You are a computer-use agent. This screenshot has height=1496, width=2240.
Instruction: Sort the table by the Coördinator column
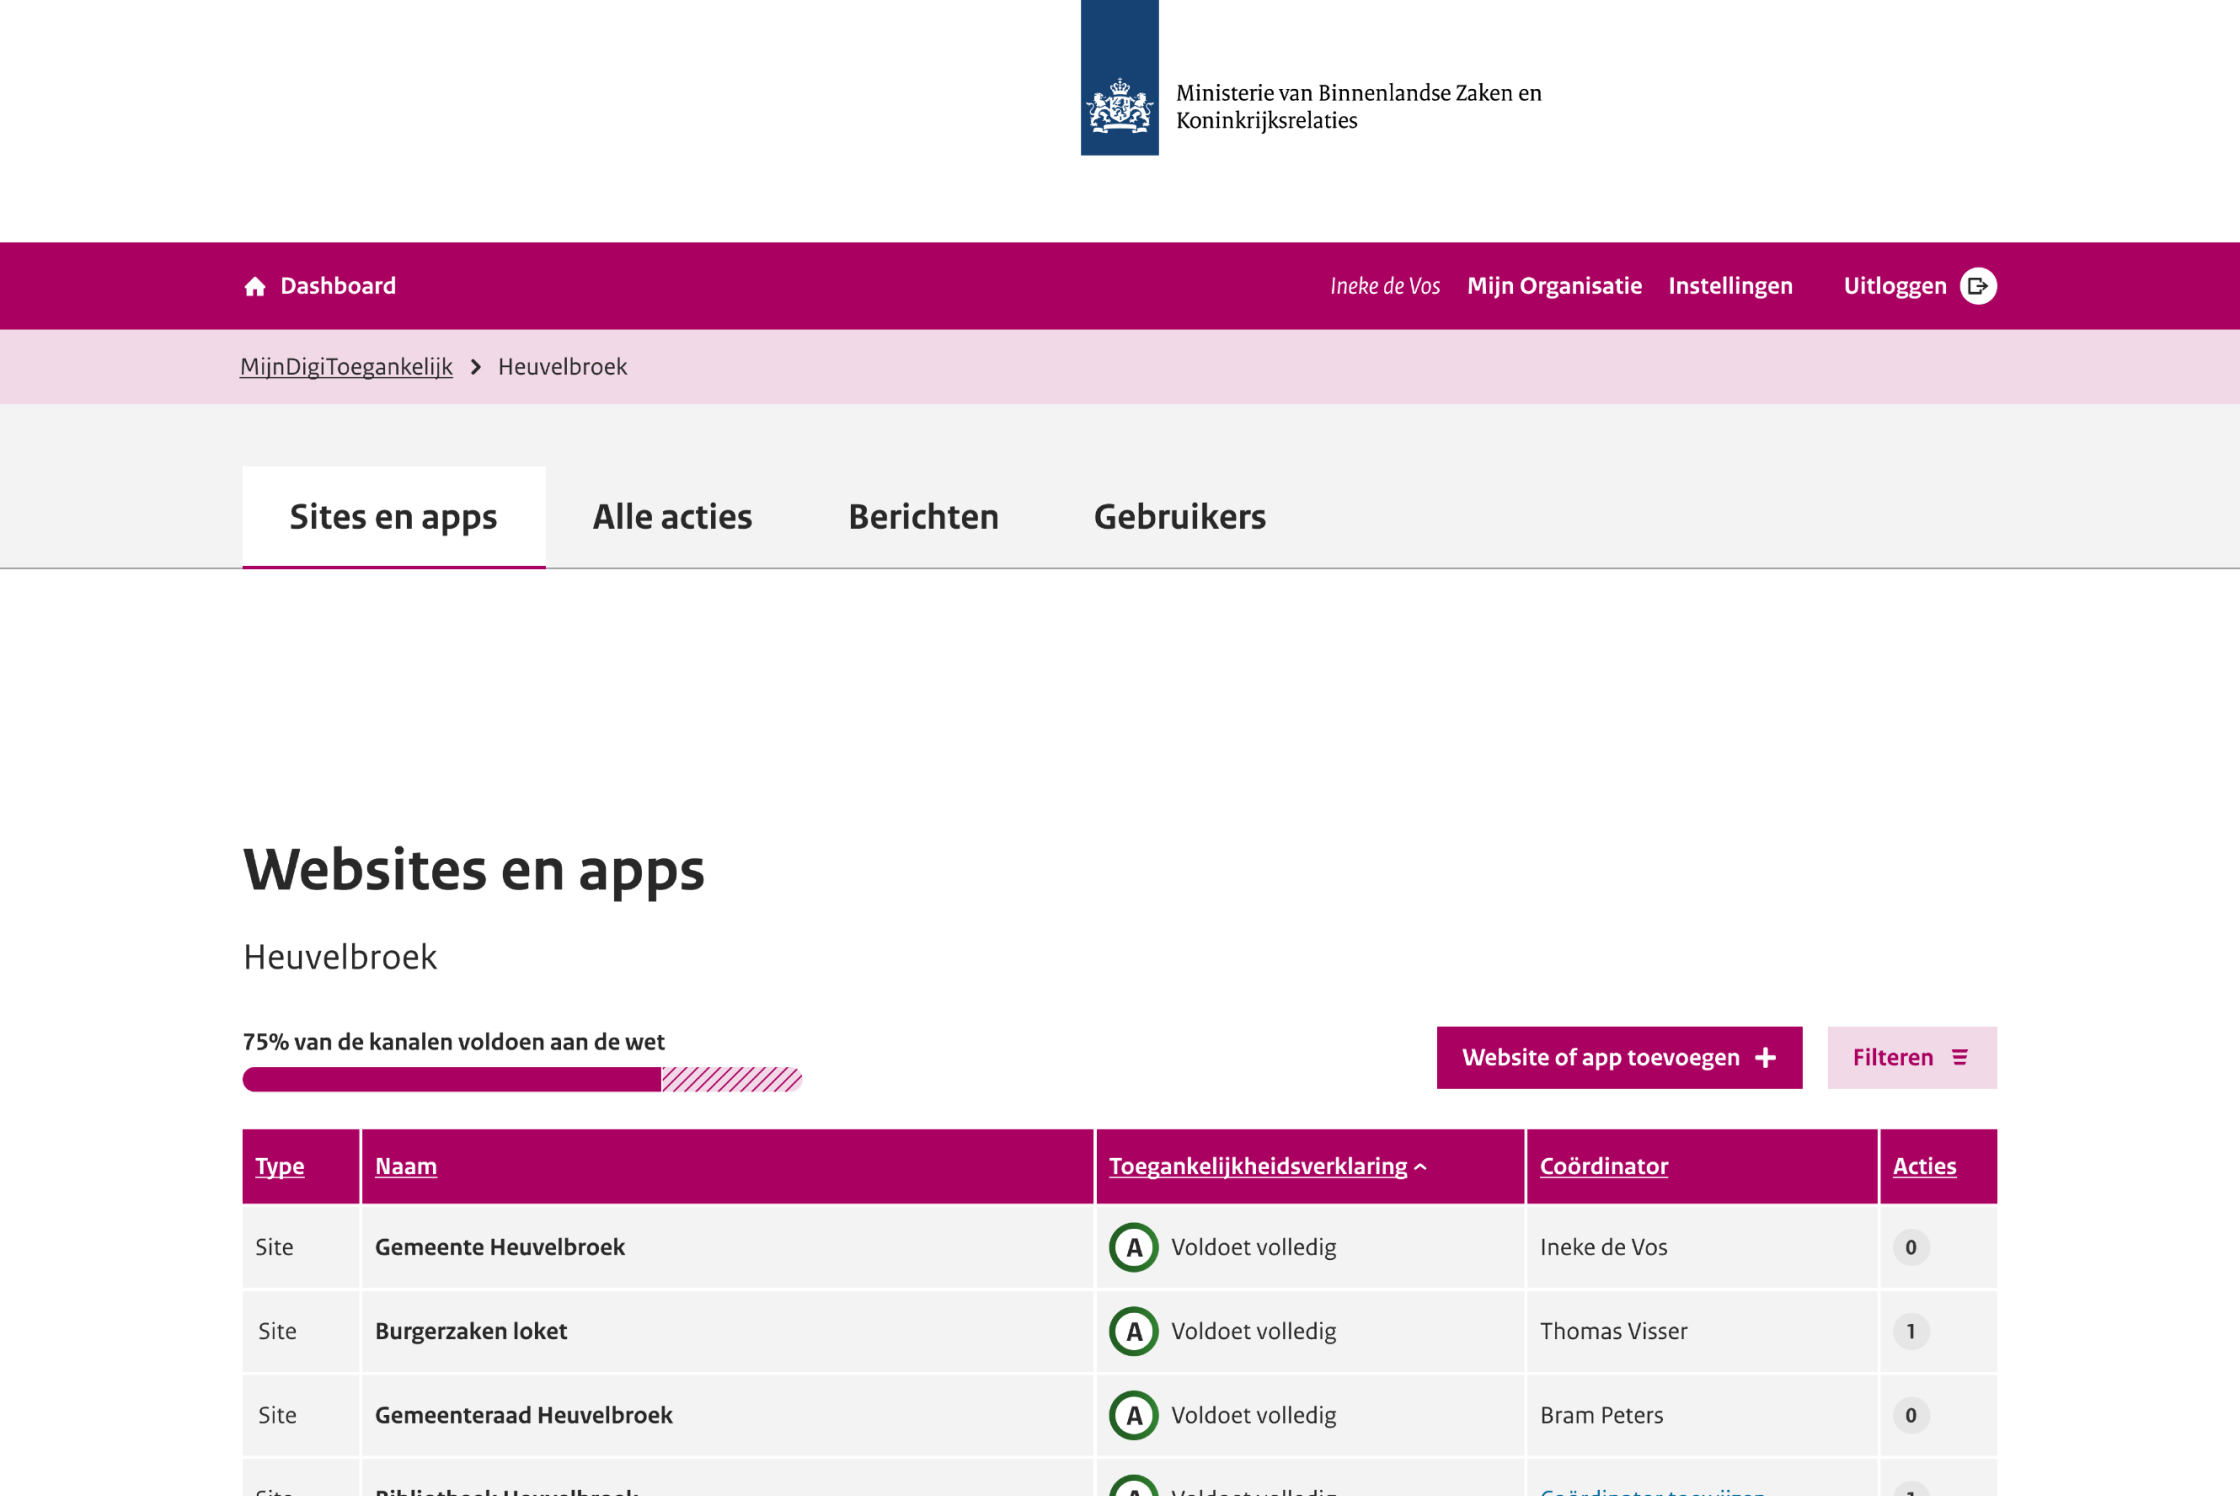pyautogui.click(x=1603, y=1166)
